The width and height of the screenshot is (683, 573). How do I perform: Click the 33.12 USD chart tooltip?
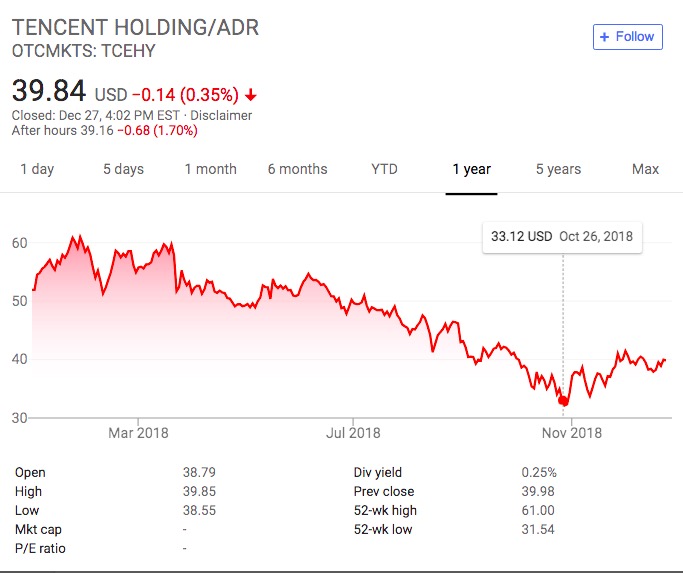tap(562, 237)
